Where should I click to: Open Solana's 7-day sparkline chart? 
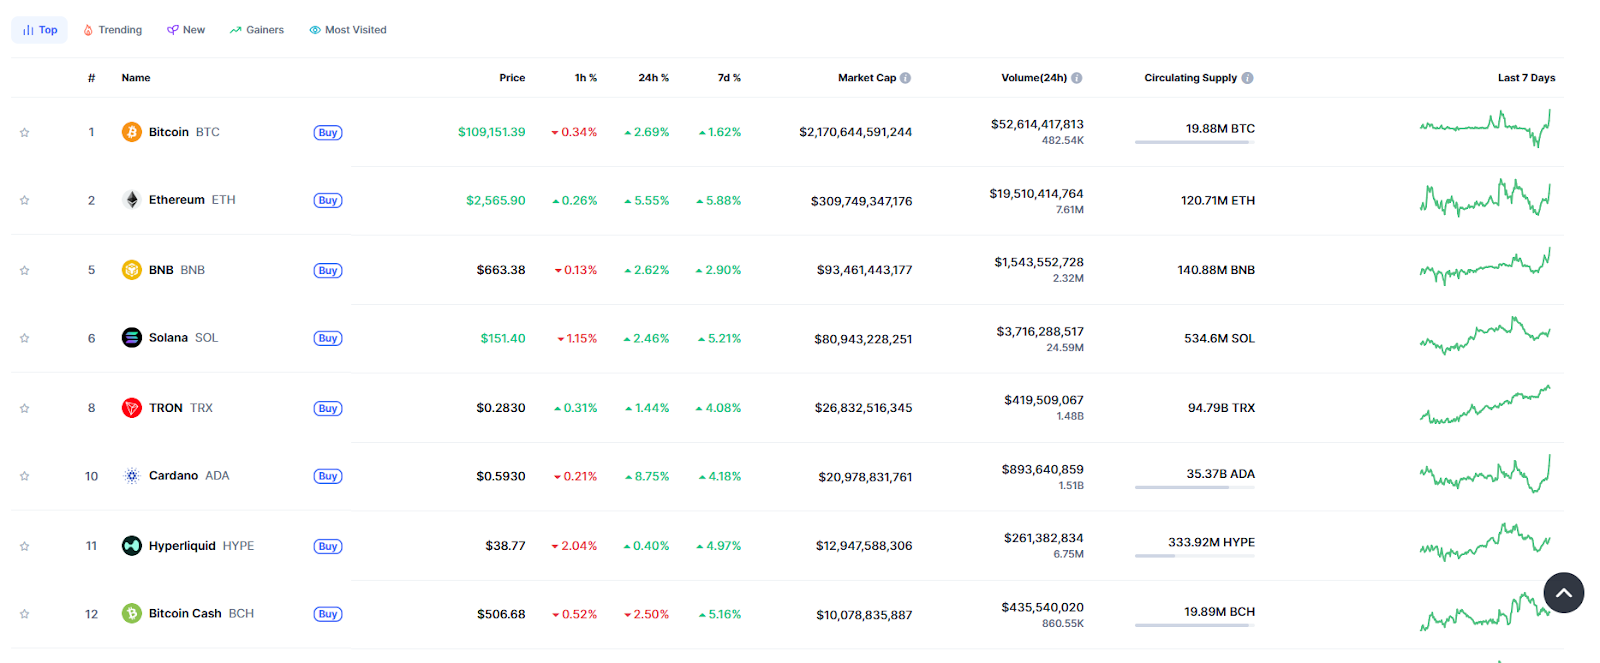1485,336
